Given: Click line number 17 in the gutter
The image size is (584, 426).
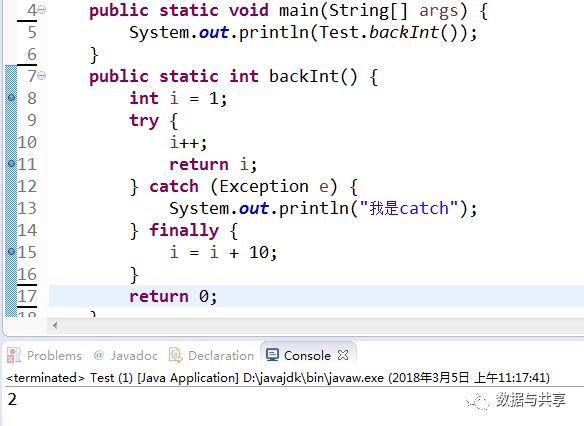Looking at the screenshot, I should pyautogui.click(x=27, y=296).
